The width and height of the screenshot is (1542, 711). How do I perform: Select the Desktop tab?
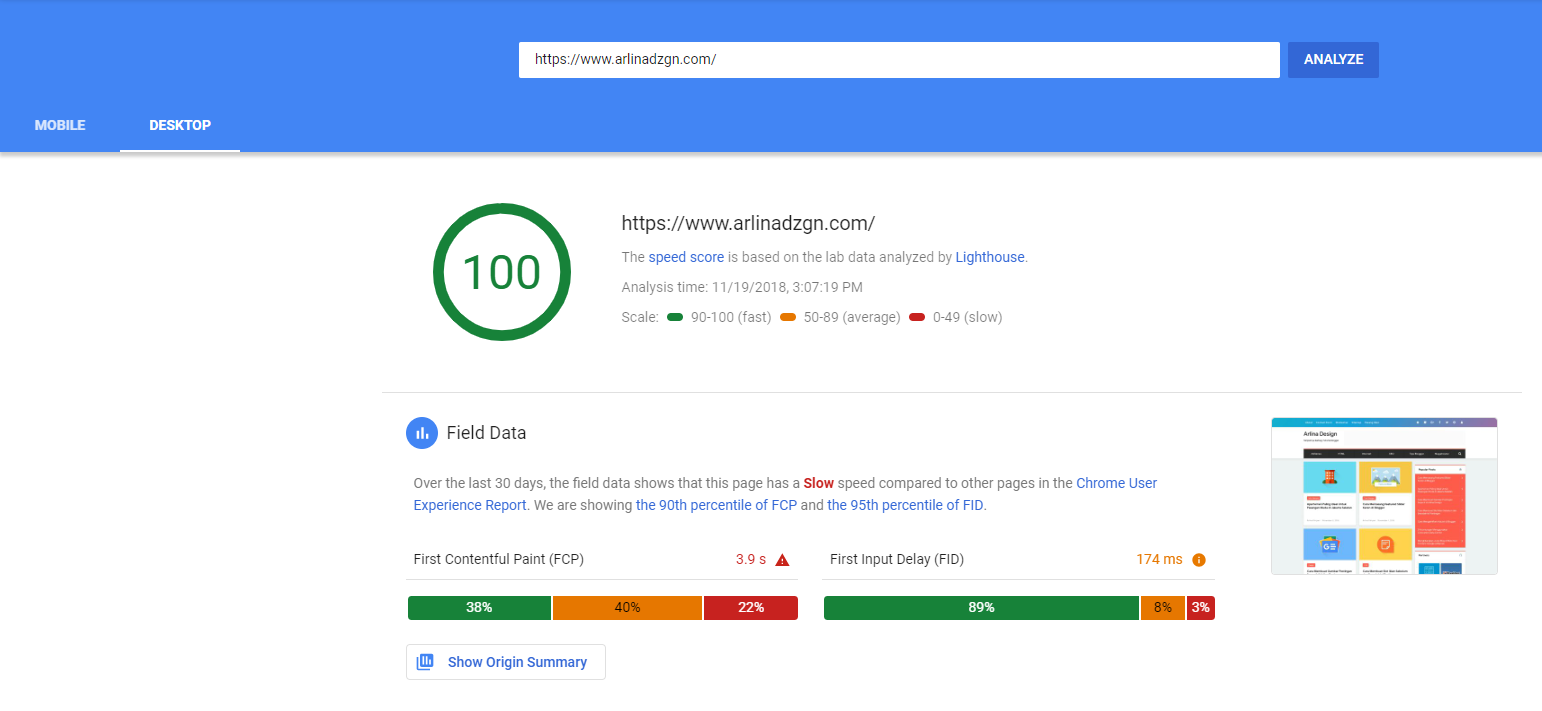point(180,126)
